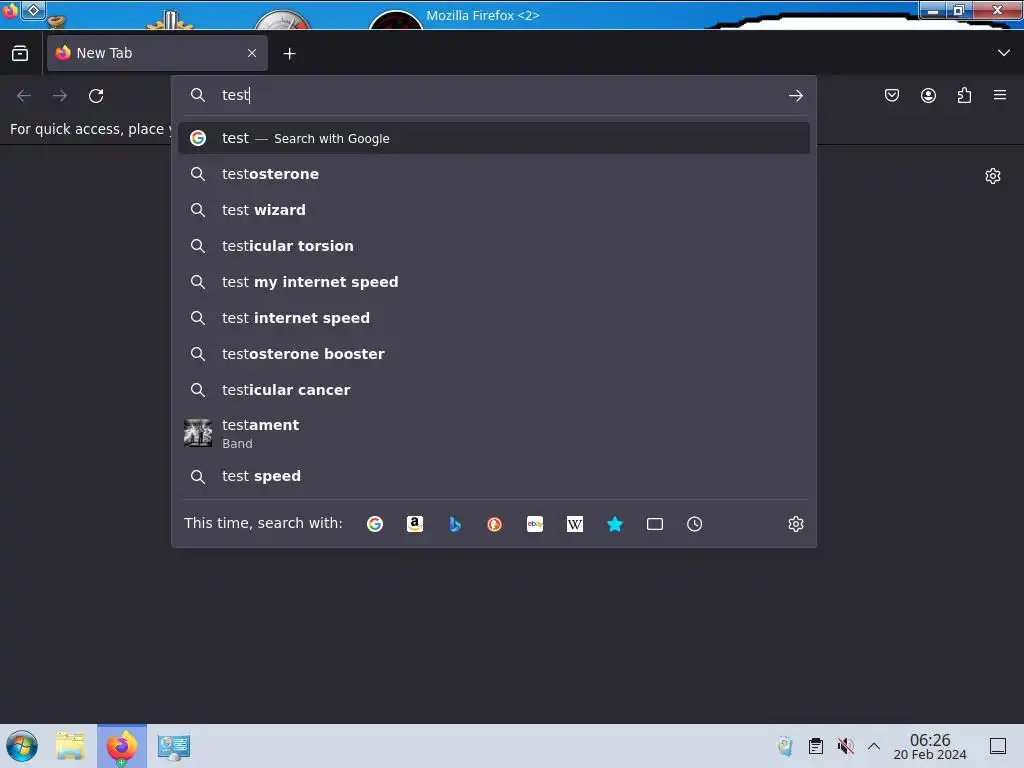Go forward one page
Screen dimensions: 1024x768
[x=60, y=96]
